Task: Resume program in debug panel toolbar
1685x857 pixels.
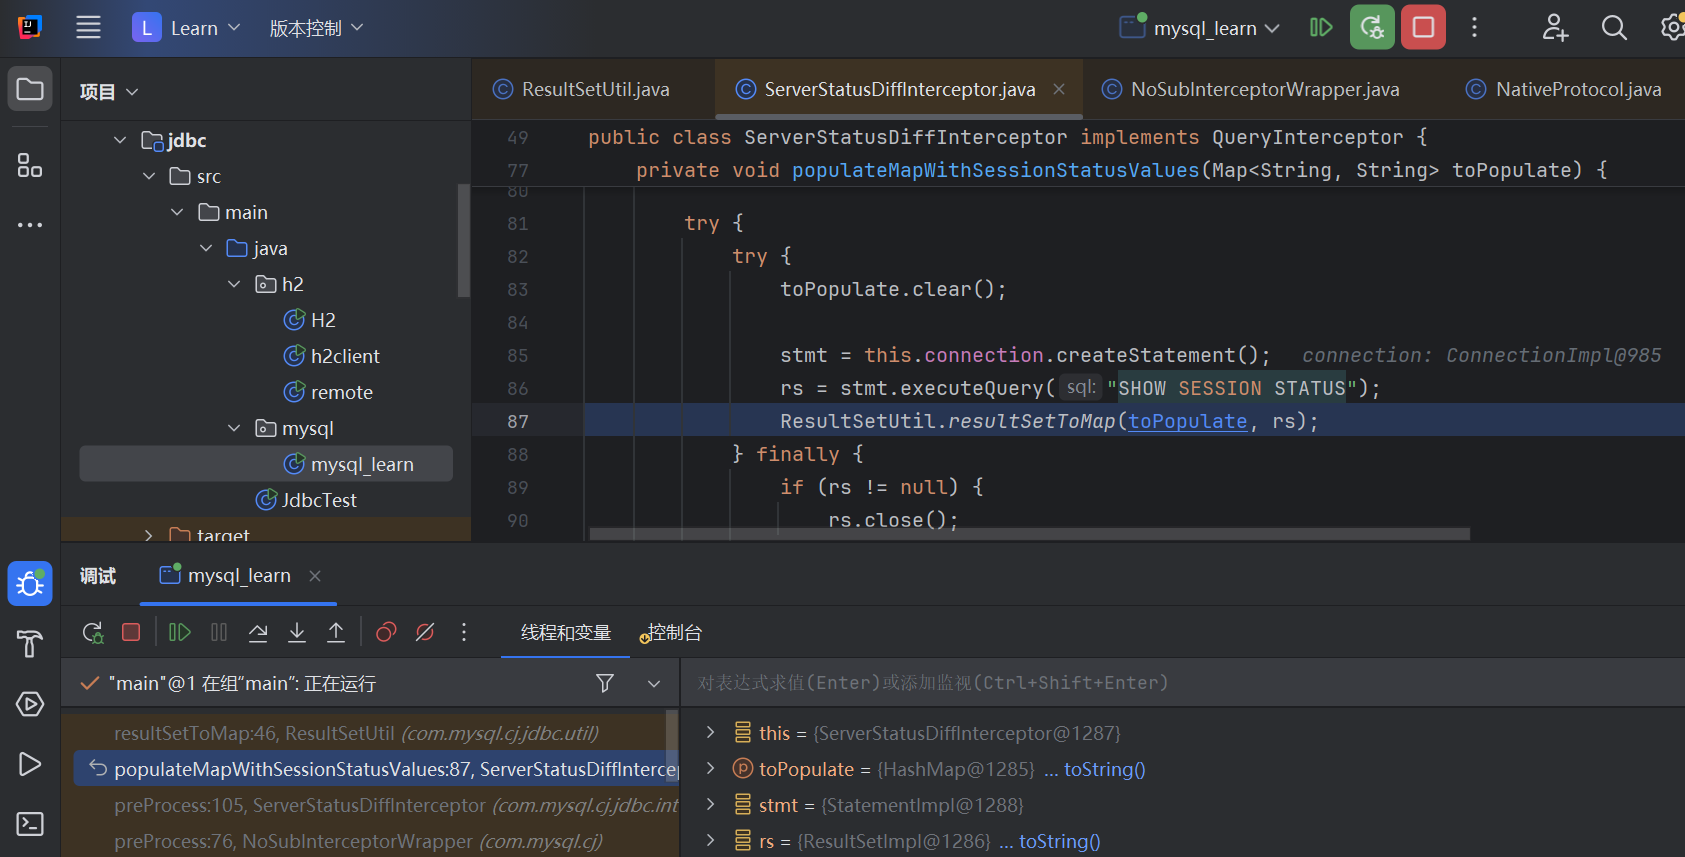Action: click(x=180, y=632)
